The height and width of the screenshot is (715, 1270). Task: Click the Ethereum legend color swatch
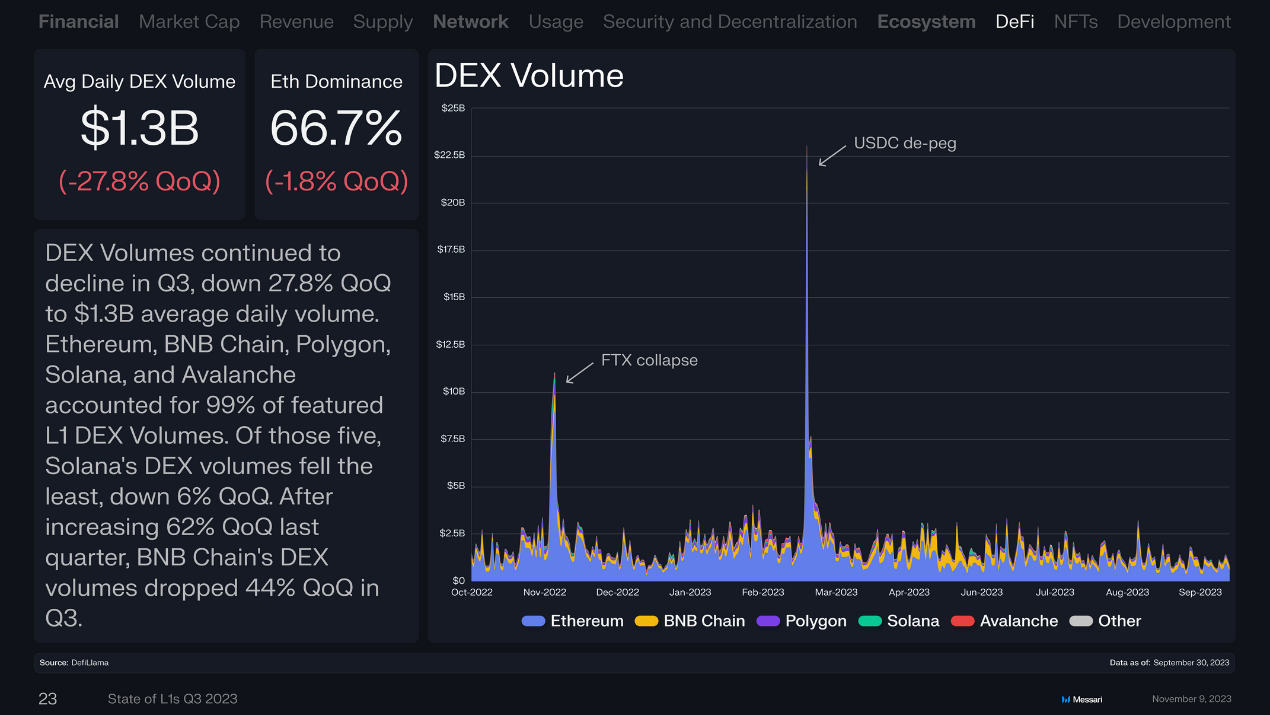pyautogui.click(x=534, y=621)
